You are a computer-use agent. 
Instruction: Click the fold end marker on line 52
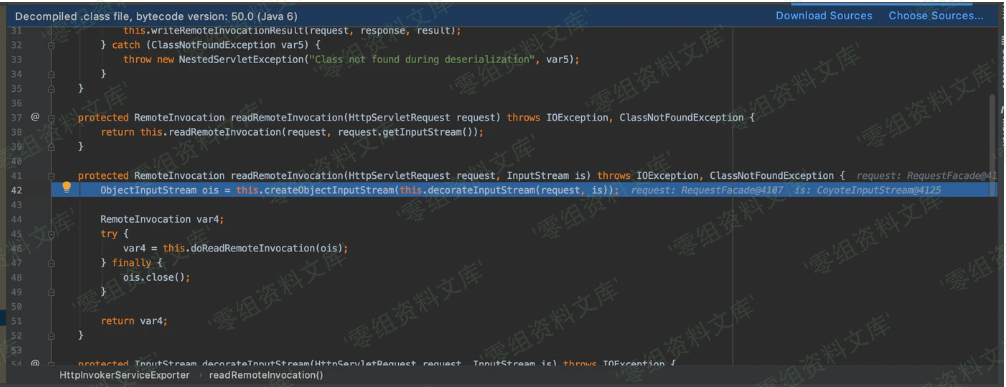51,336
